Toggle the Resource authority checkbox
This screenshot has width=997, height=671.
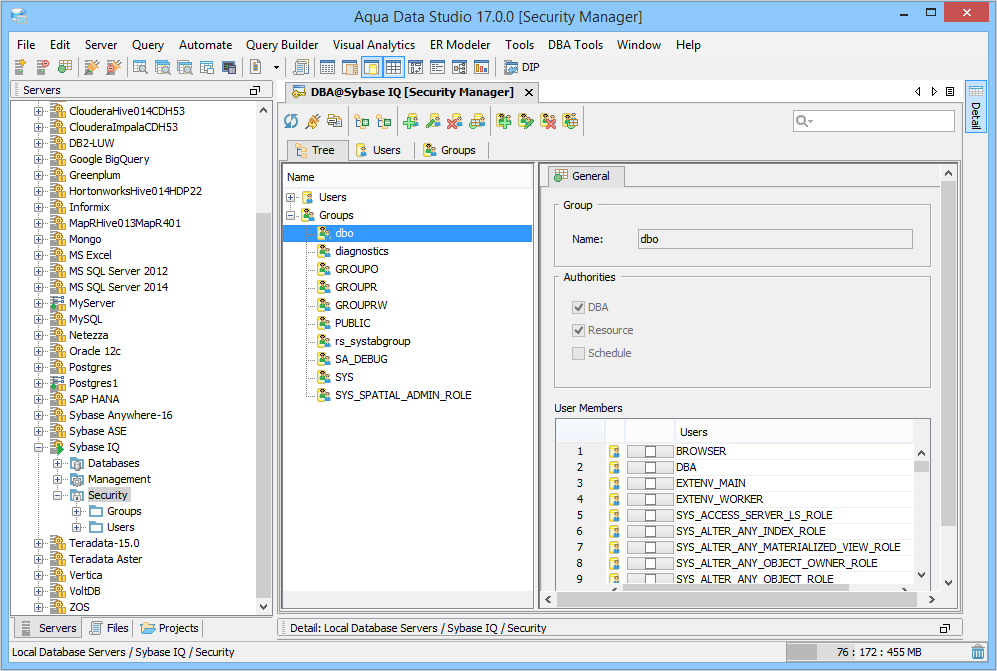578,330
